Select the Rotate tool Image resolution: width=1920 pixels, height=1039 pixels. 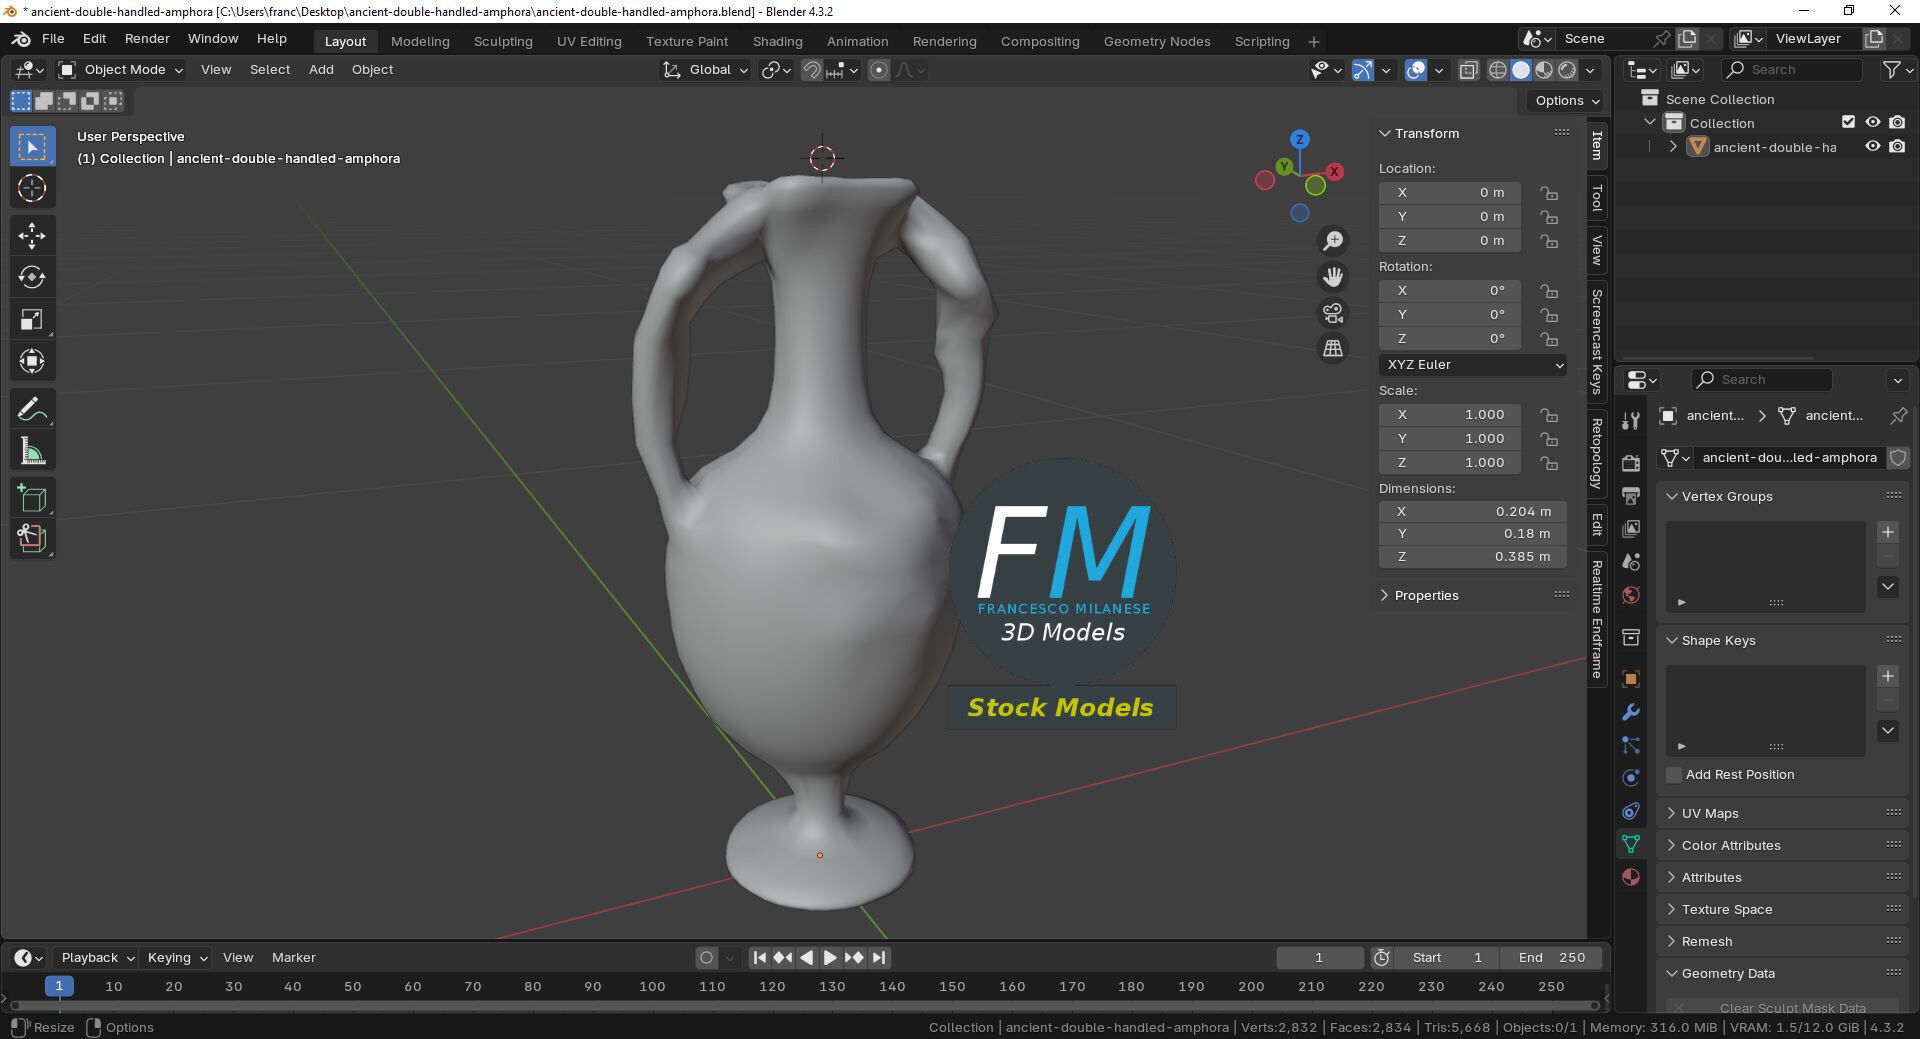coord(32,277)
